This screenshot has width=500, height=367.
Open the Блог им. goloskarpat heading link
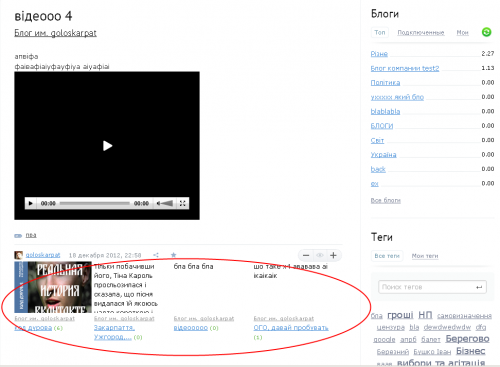[55, 33]
